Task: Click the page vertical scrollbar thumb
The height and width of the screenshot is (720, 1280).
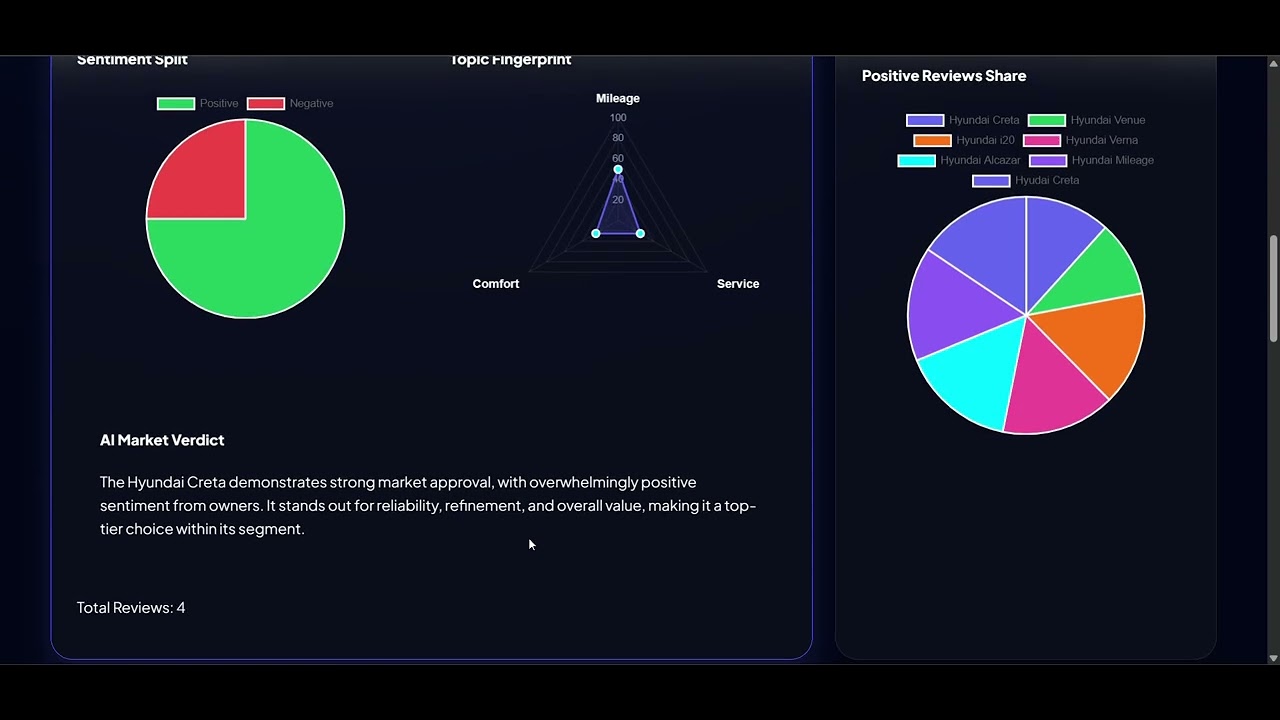Action: [x=1273, y=289]
